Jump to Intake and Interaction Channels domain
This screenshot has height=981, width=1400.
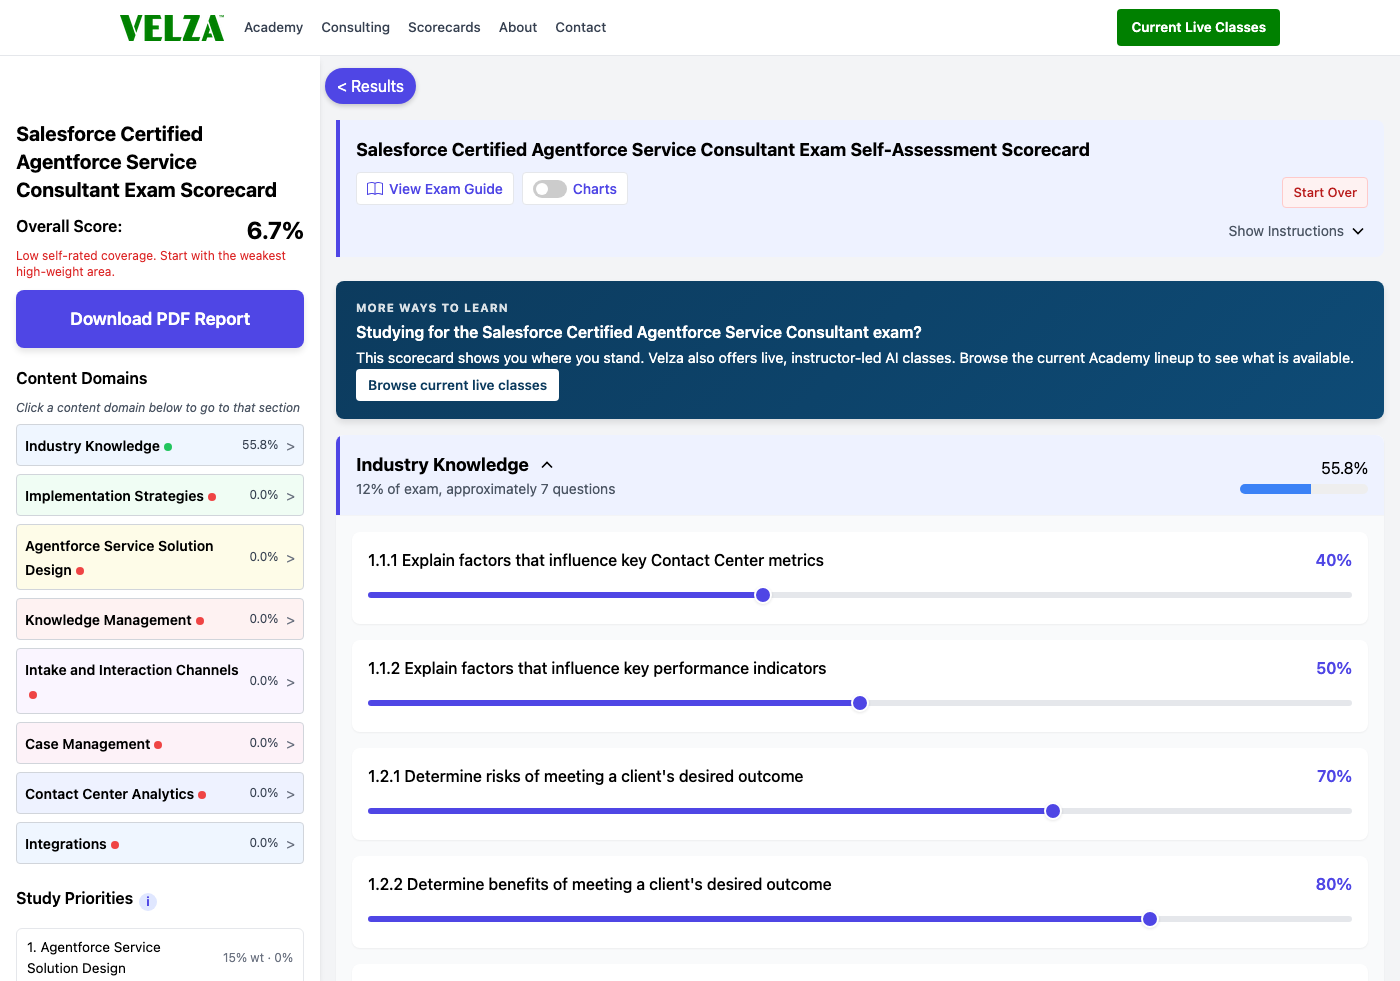[160, 681]
